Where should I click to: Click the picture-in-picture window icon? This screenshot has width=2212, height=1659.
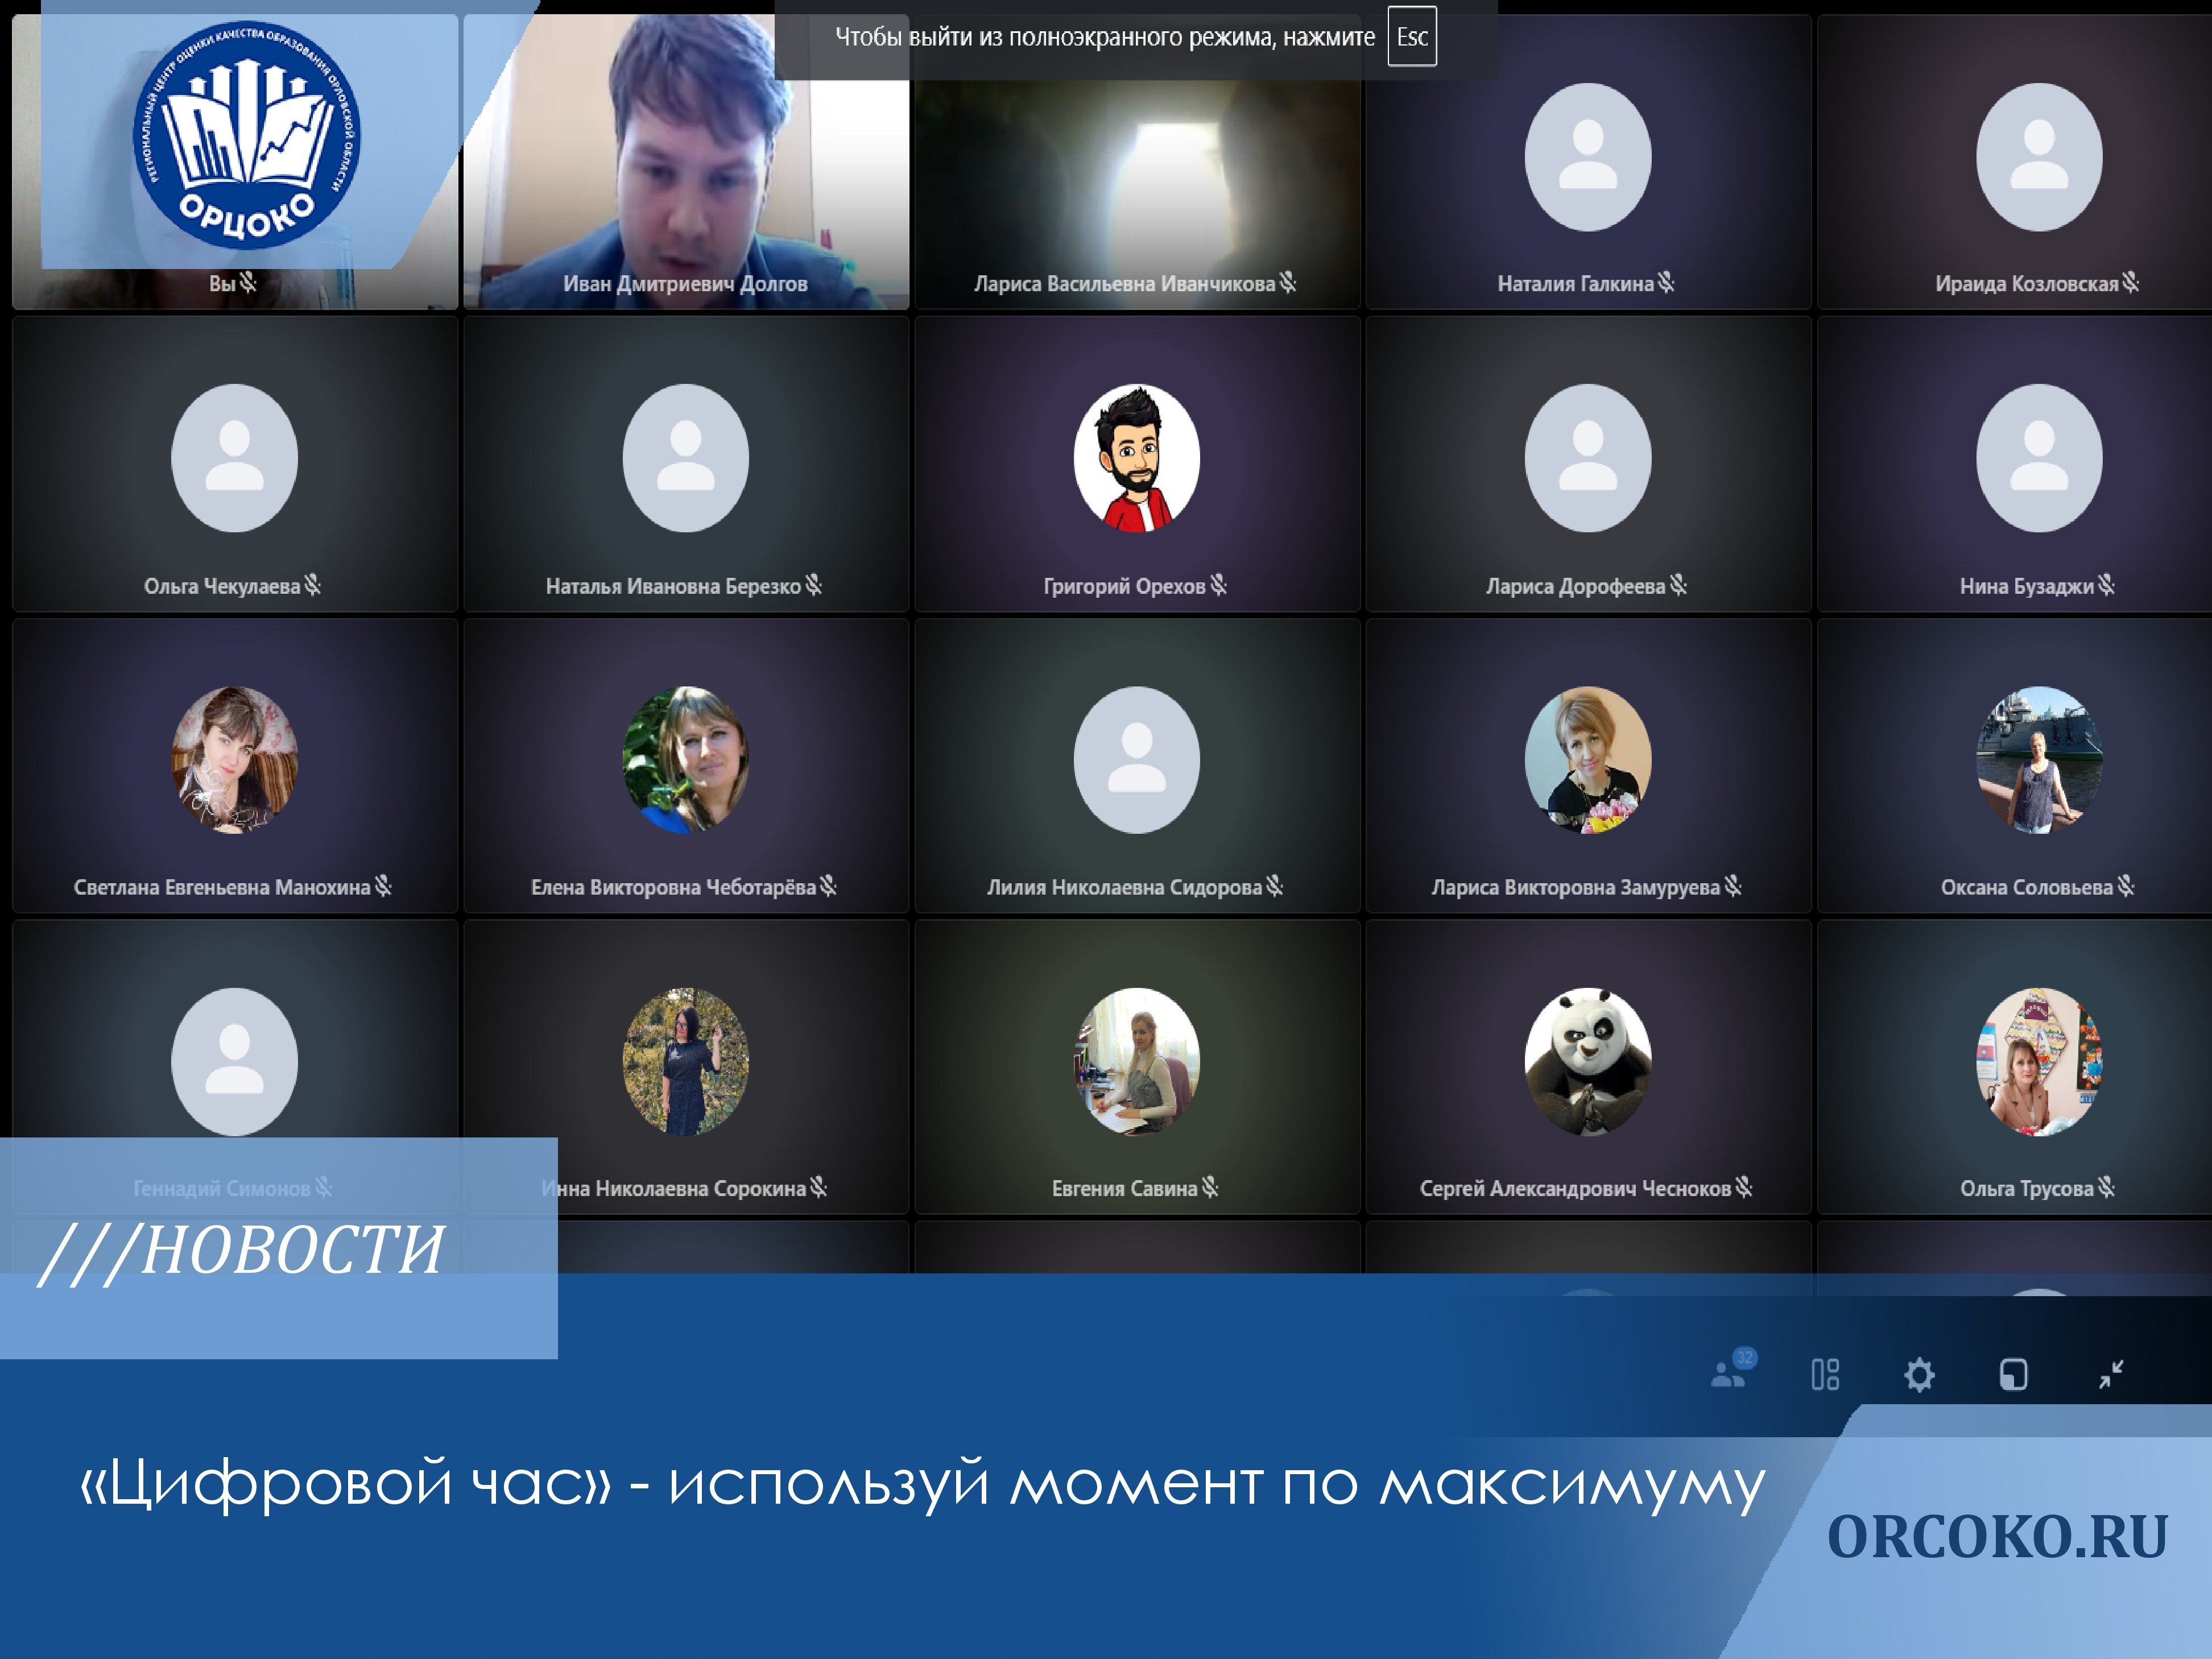[2013, 1375]
